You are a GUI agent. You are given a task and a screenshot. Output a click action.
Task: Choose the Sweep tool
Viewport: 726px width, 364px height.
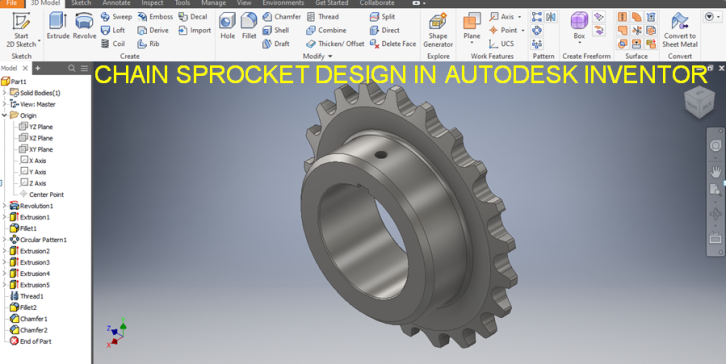[x=117, y=17]
